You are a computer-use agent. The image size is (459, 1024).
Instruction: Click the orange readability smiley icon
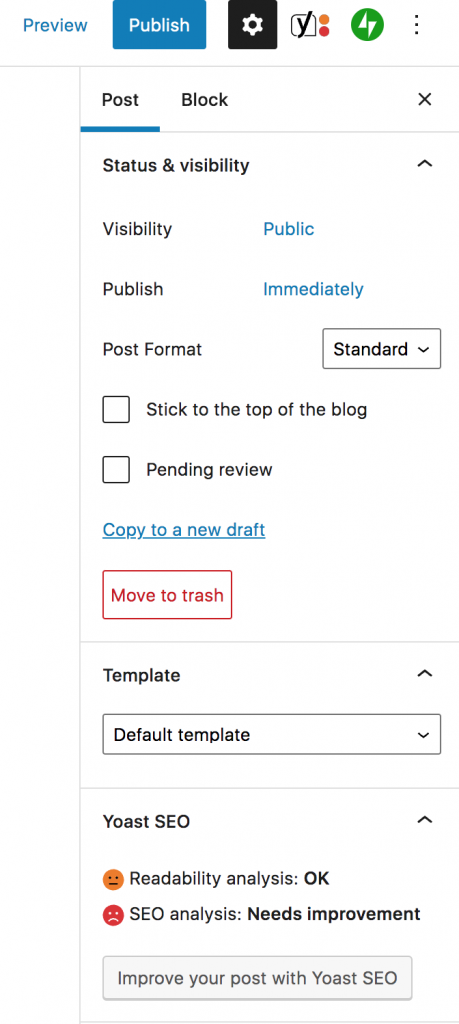coord(113,880)
